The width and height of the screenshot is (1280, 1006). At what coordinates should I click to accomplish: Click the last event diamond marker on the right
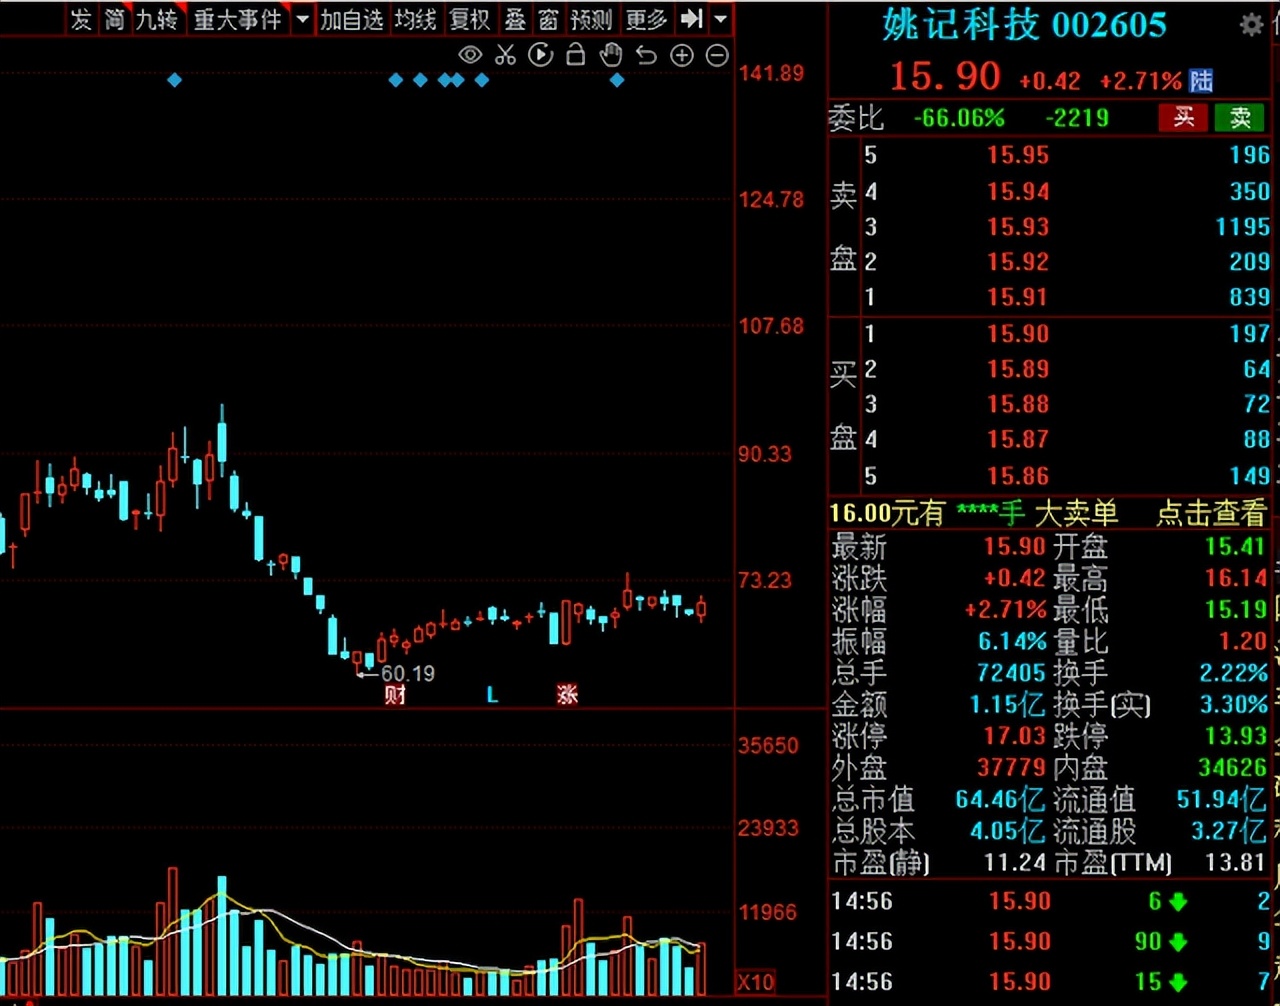pos(617,80)
